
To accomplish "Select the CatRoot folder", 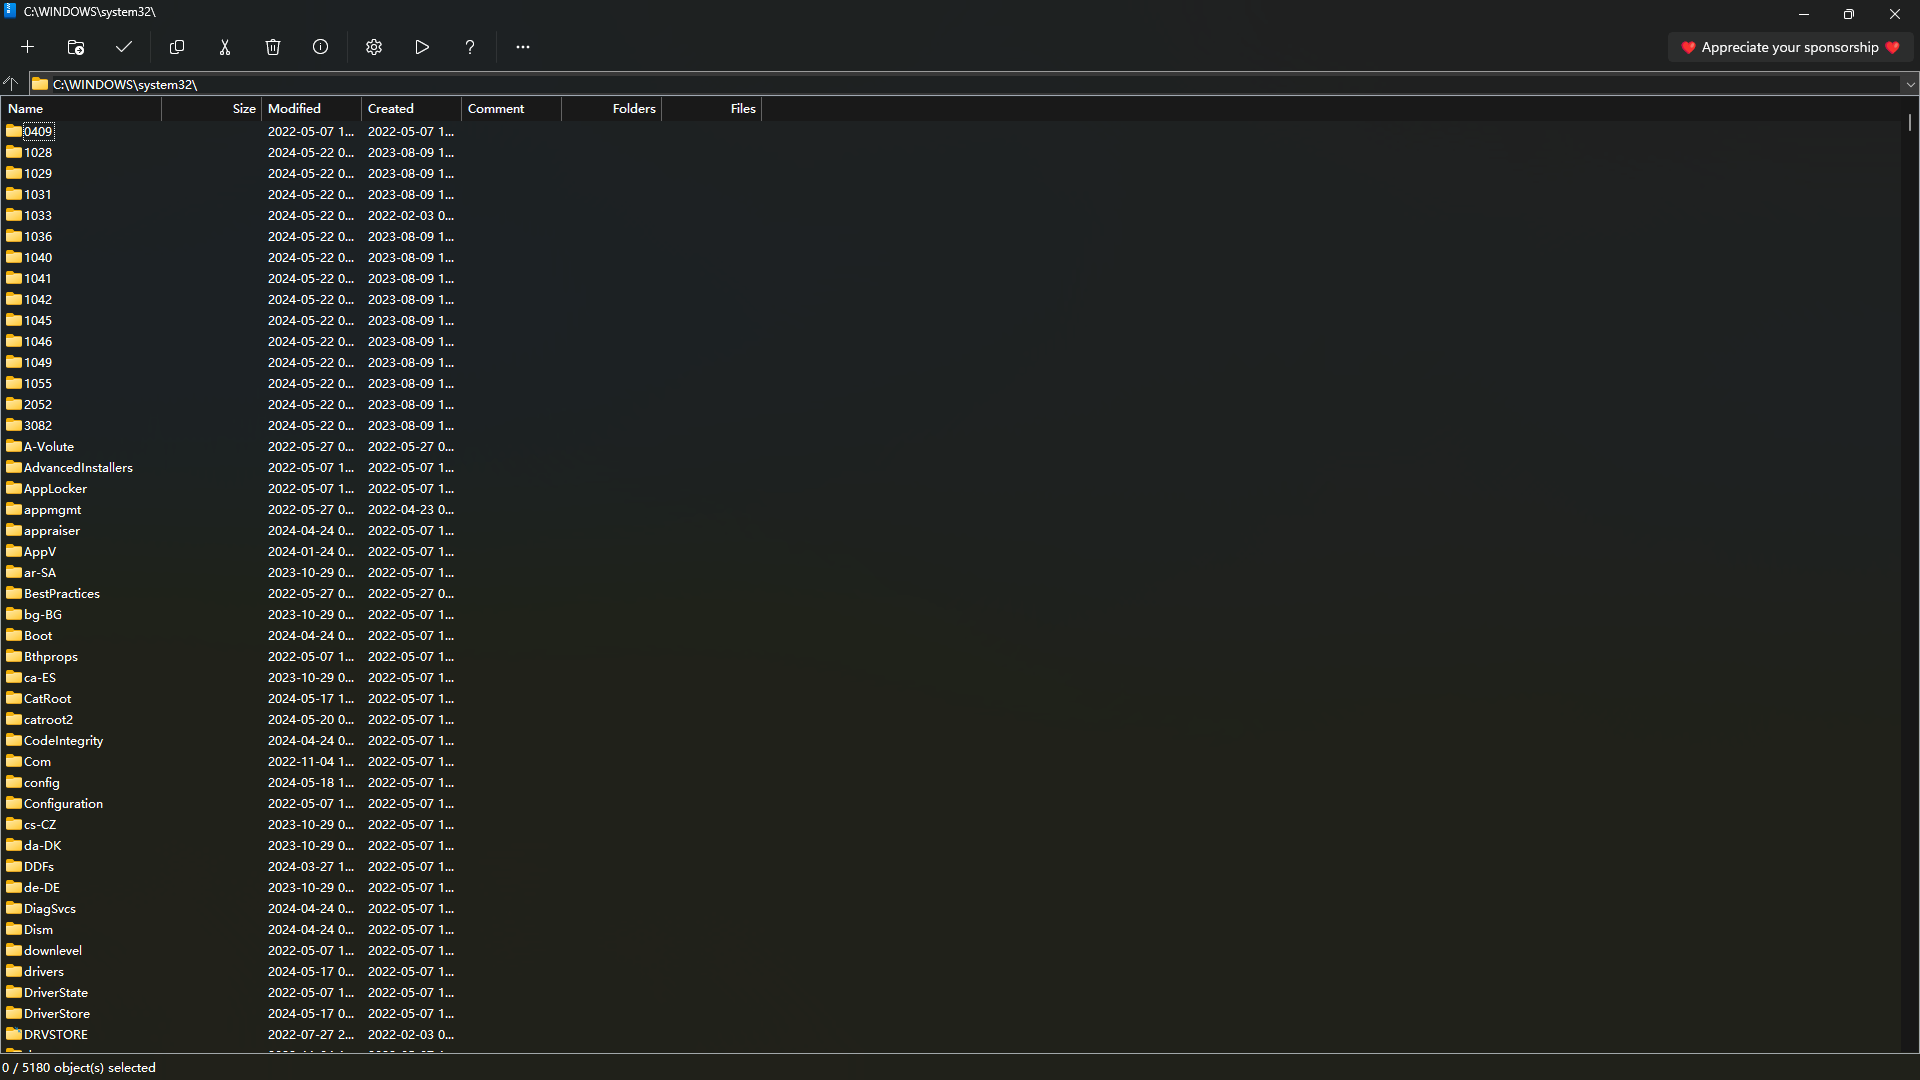I will tap(46, 698).
